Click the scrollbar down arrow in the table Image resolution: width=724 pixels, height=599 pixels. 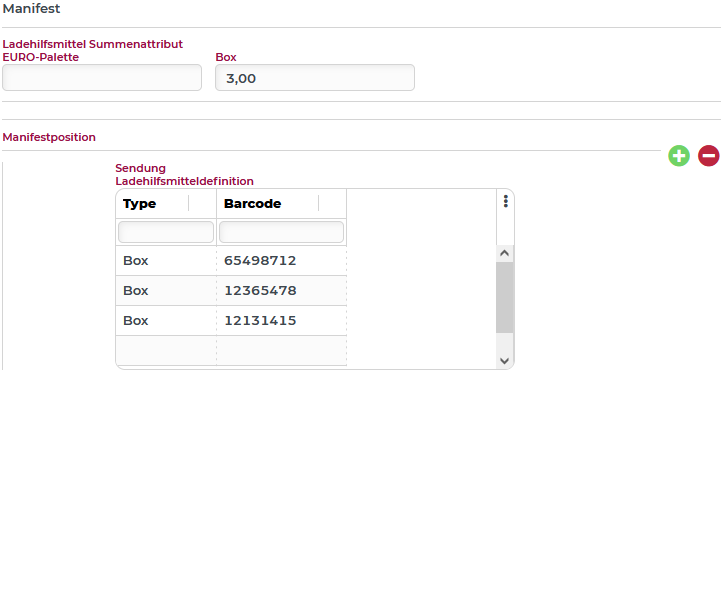(x=504, y=360)
